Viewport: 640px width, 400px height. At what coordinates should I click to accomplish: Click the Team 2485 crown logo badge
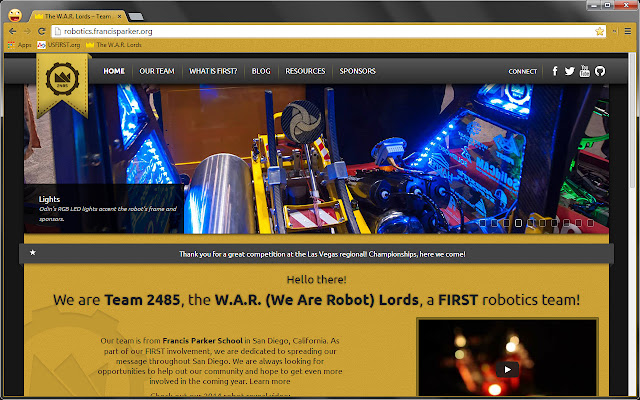(62, 85)
